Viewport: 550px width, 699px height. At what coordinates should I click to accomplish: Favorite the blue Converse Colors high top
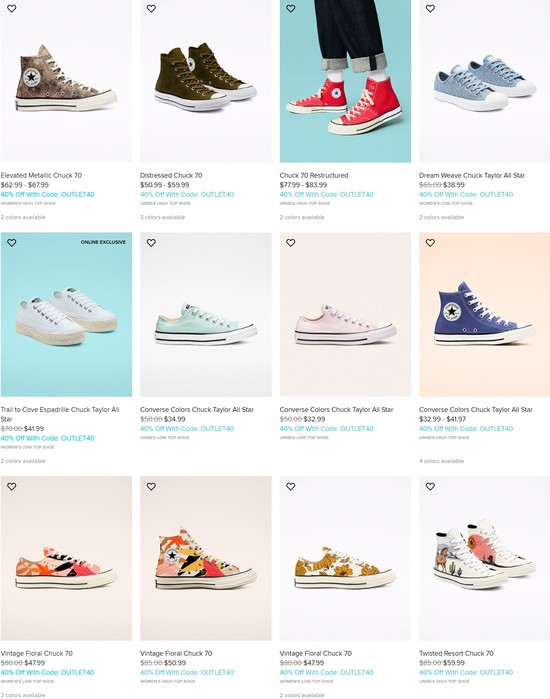coord(430,243)
